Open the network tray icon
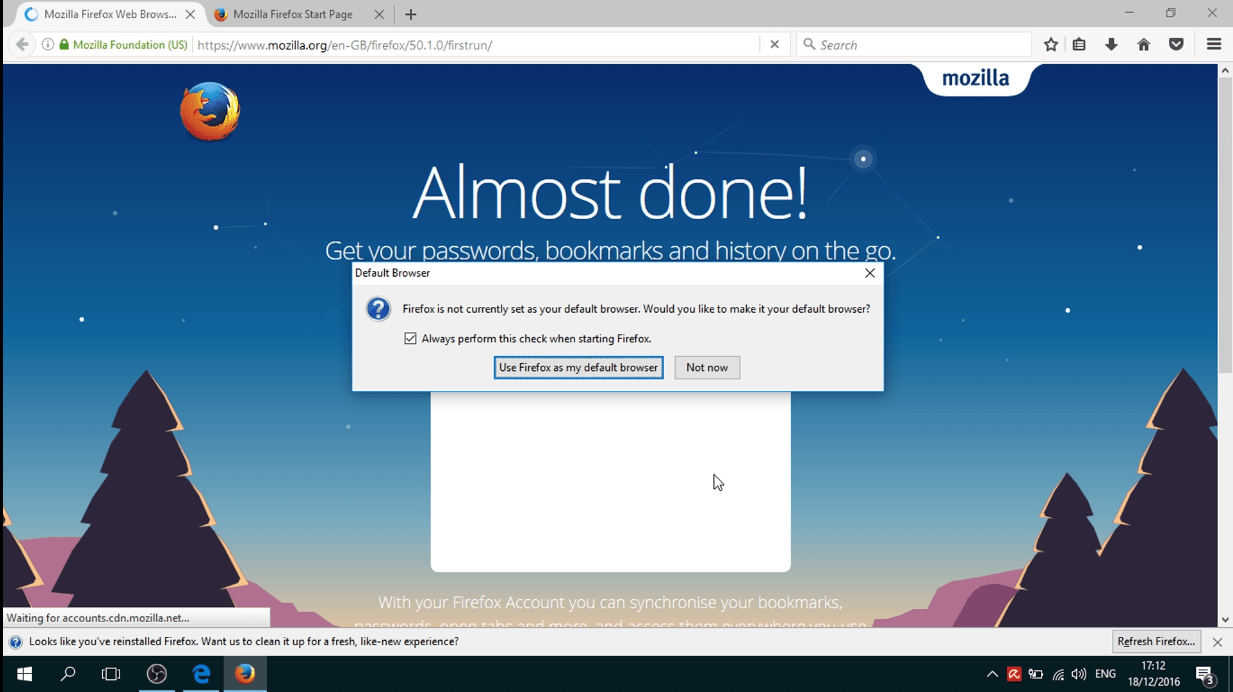This screenshot has width=1233, height=692. click(1058, 675)
